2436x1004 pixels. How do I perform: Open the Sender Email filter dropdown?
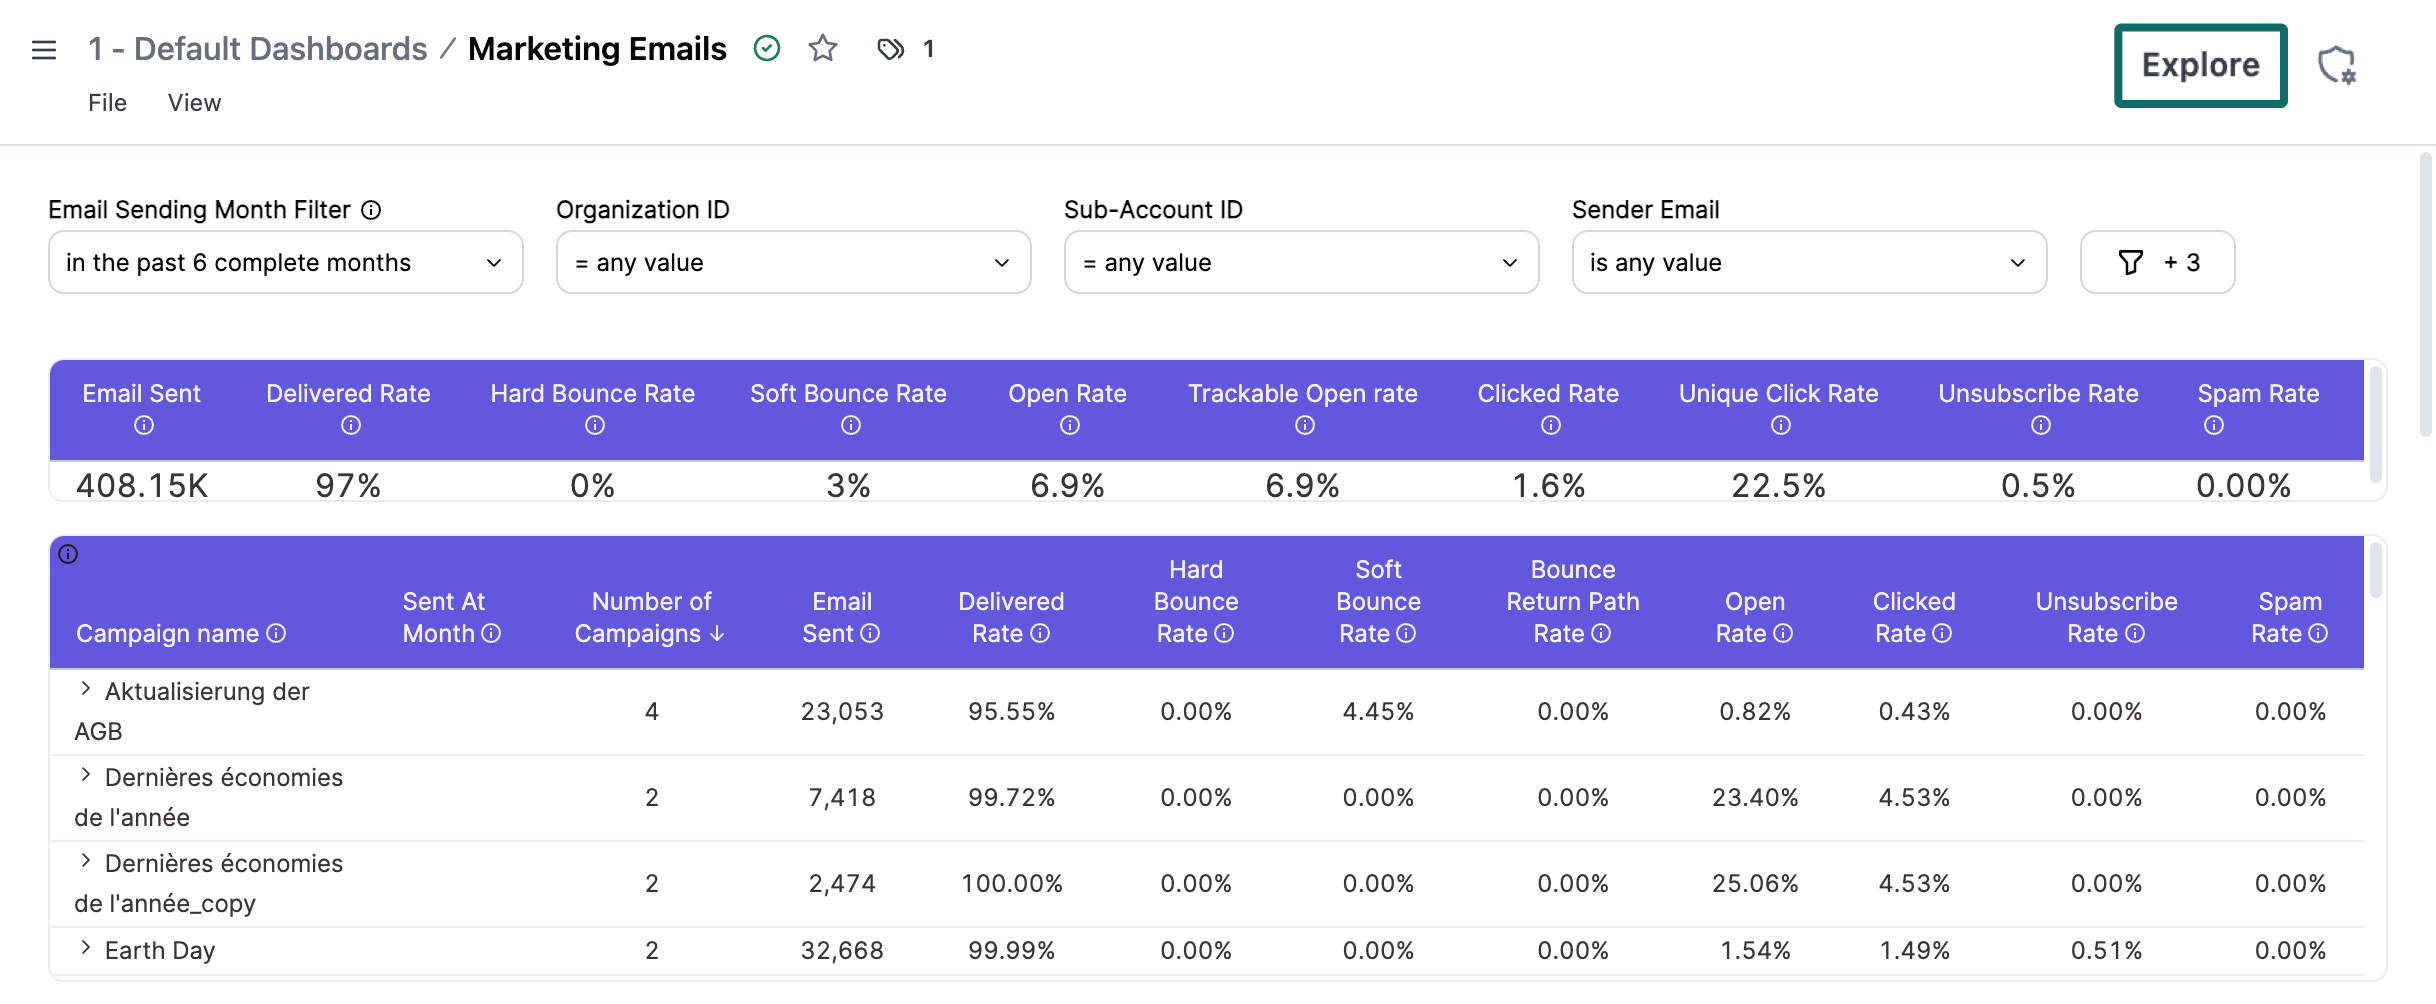[1808, 262]
